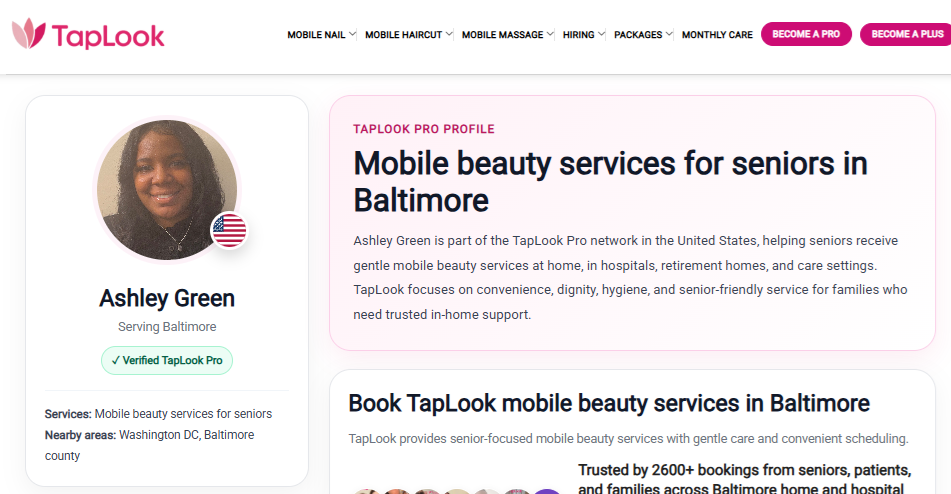Click the TapLook wordmark in the header

coord(108,36)
